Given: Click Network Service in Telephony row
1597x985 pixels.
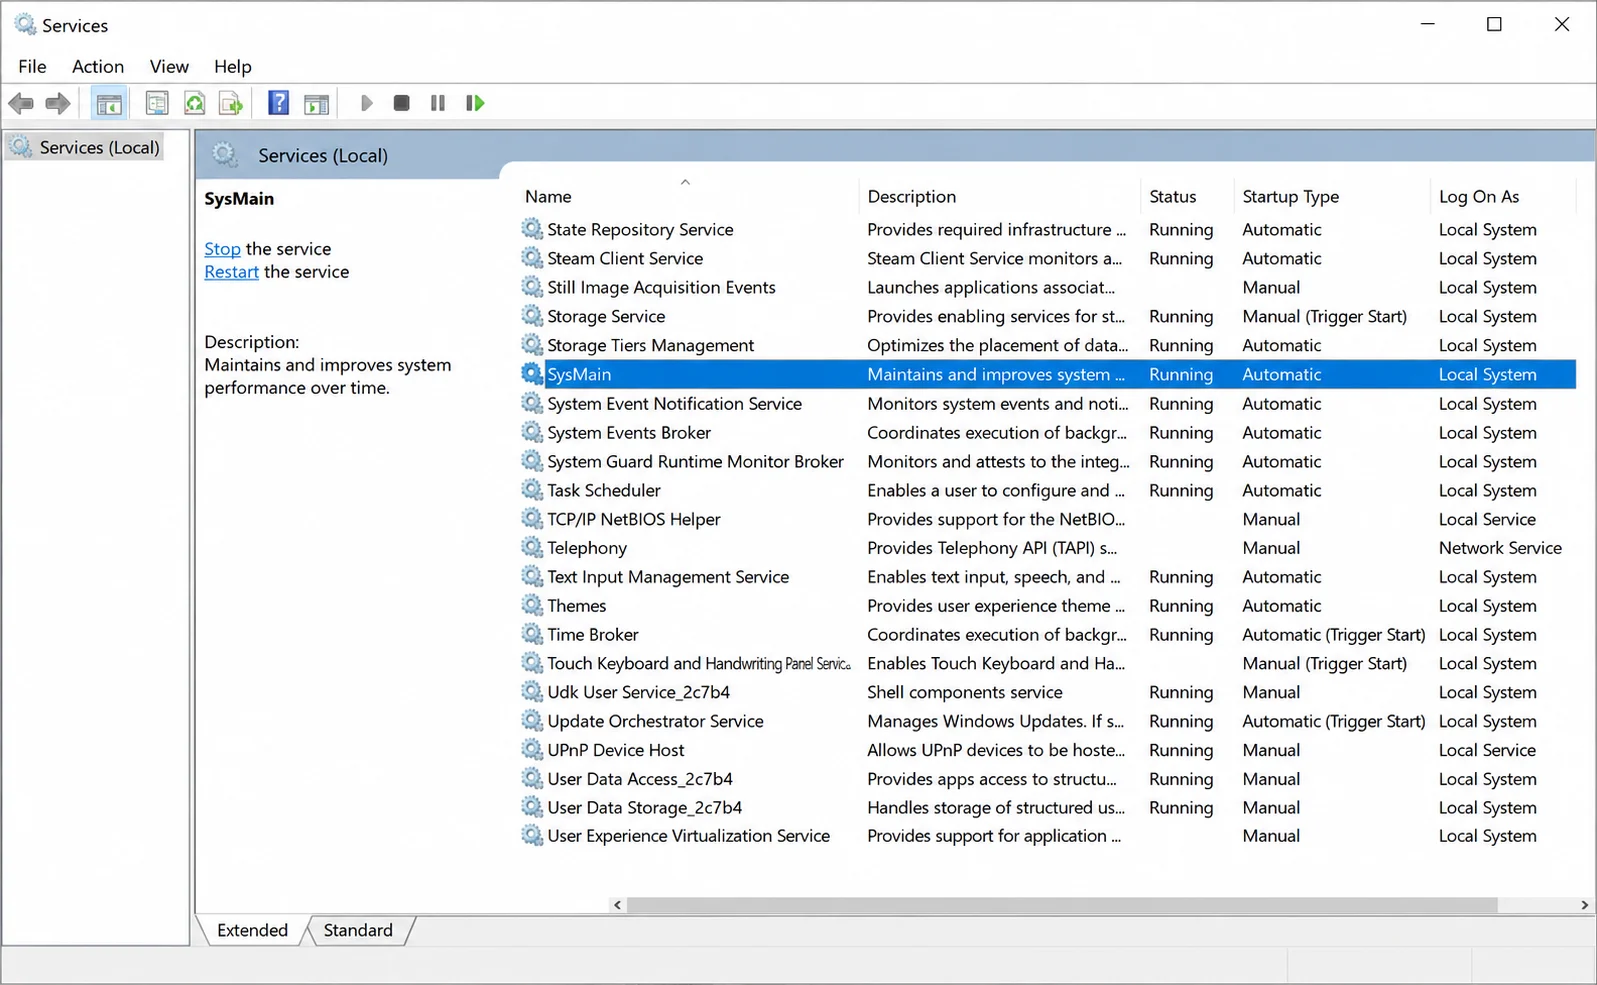Looking at the screenshot, I should 1500,548.
